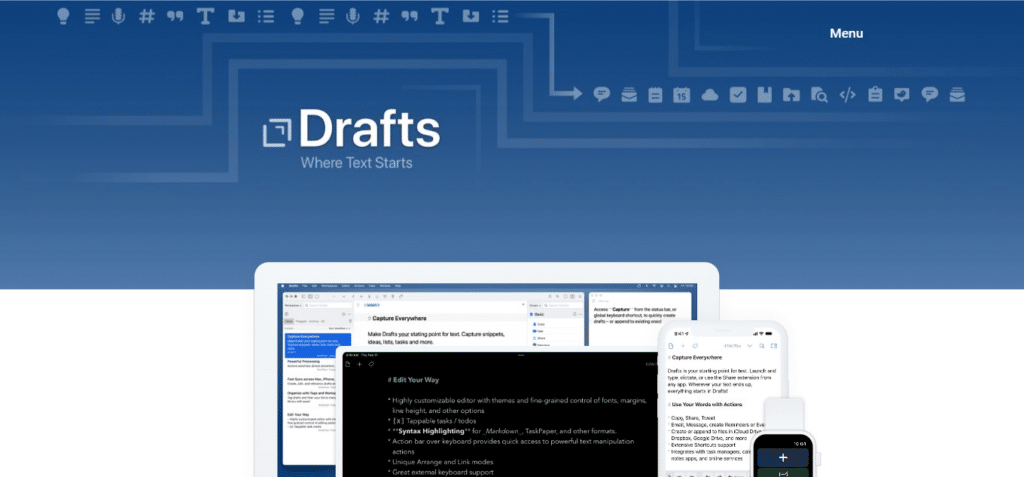Screen dimensions: 1024x477
Task: Click the cloud icon in header row
Action: [x=710, y=95]
